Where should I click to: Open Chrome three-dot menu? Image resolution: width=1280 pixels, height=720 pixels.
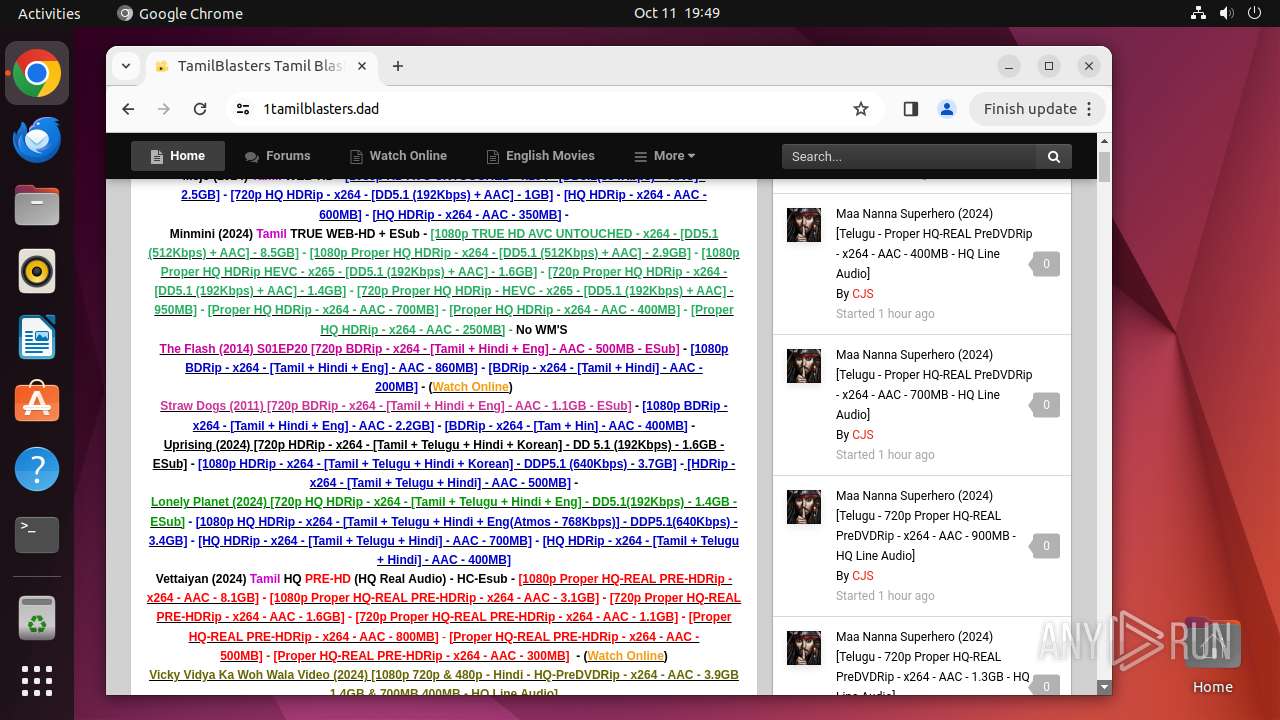1090,109
